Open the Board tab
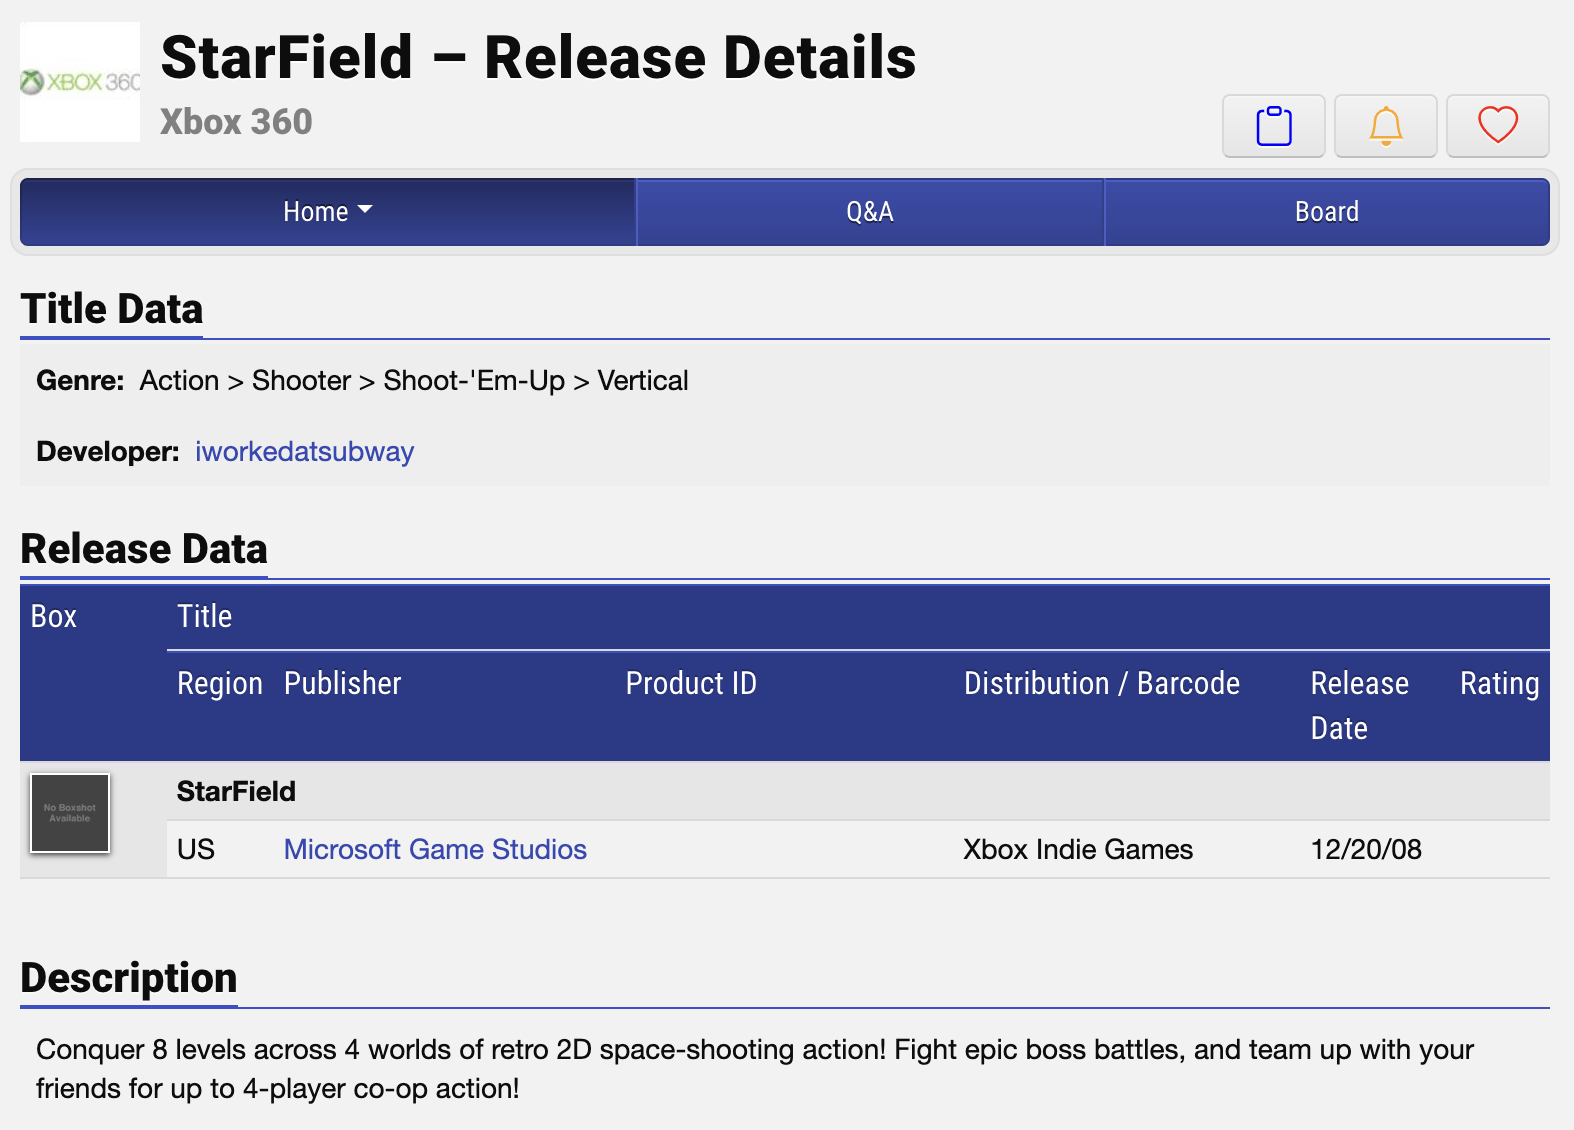This screenshot has width=1574, height=1130. pyautogui.click(x=1327, y=212)
